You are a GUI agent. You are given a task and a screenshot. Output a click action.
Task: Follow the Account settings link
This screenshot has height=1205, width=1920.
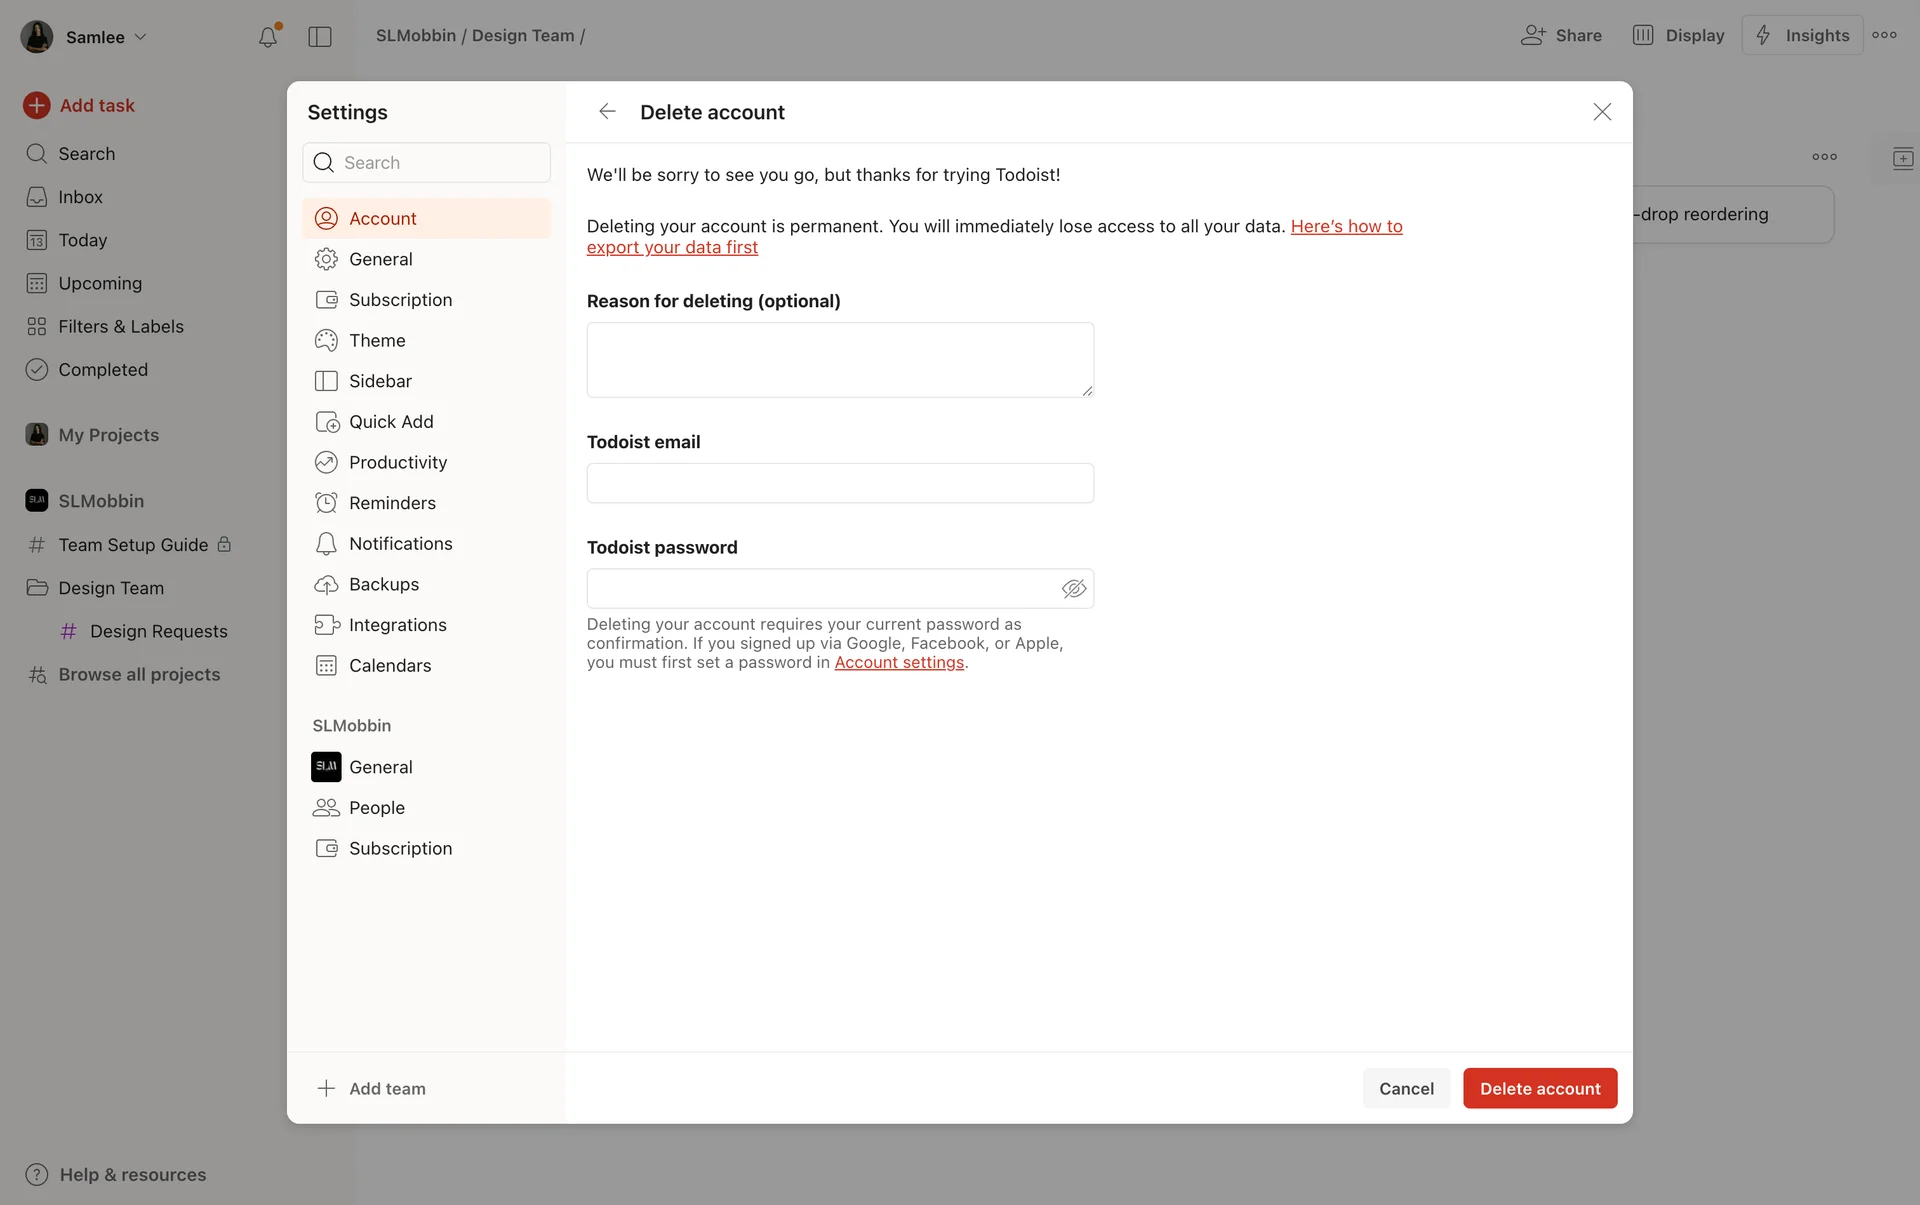pyautogui.click(x=899, y=662)
